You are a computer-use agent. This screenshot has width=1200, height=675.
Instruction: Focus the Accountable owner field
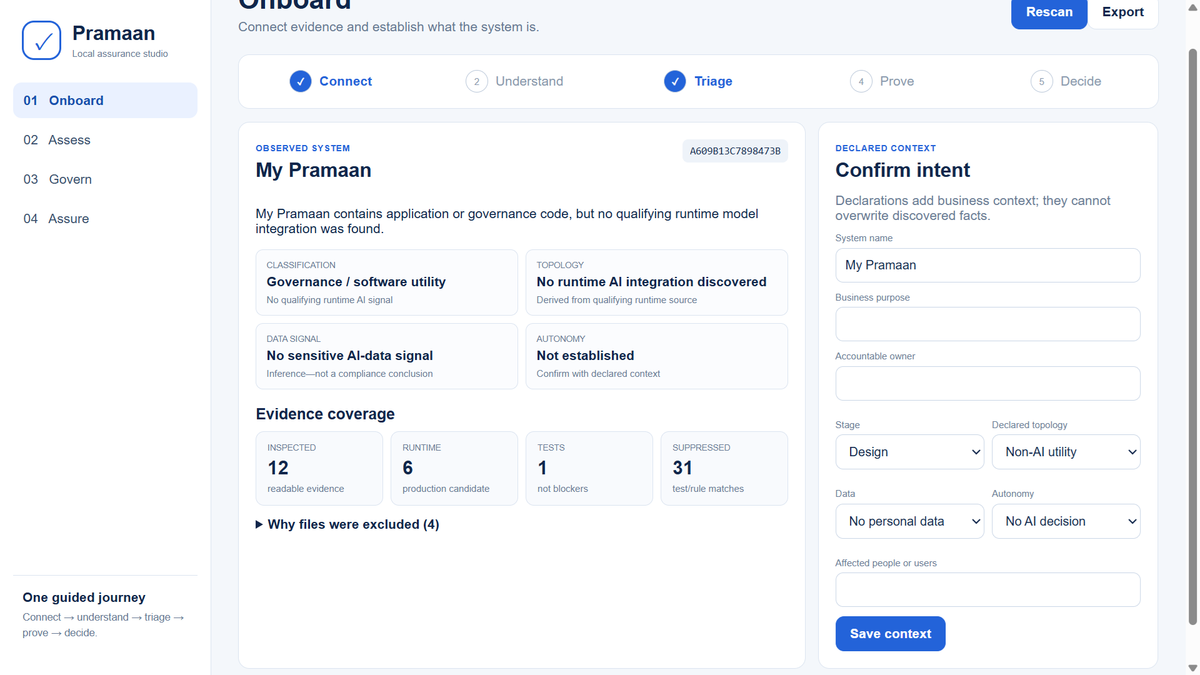pos(988,383)
